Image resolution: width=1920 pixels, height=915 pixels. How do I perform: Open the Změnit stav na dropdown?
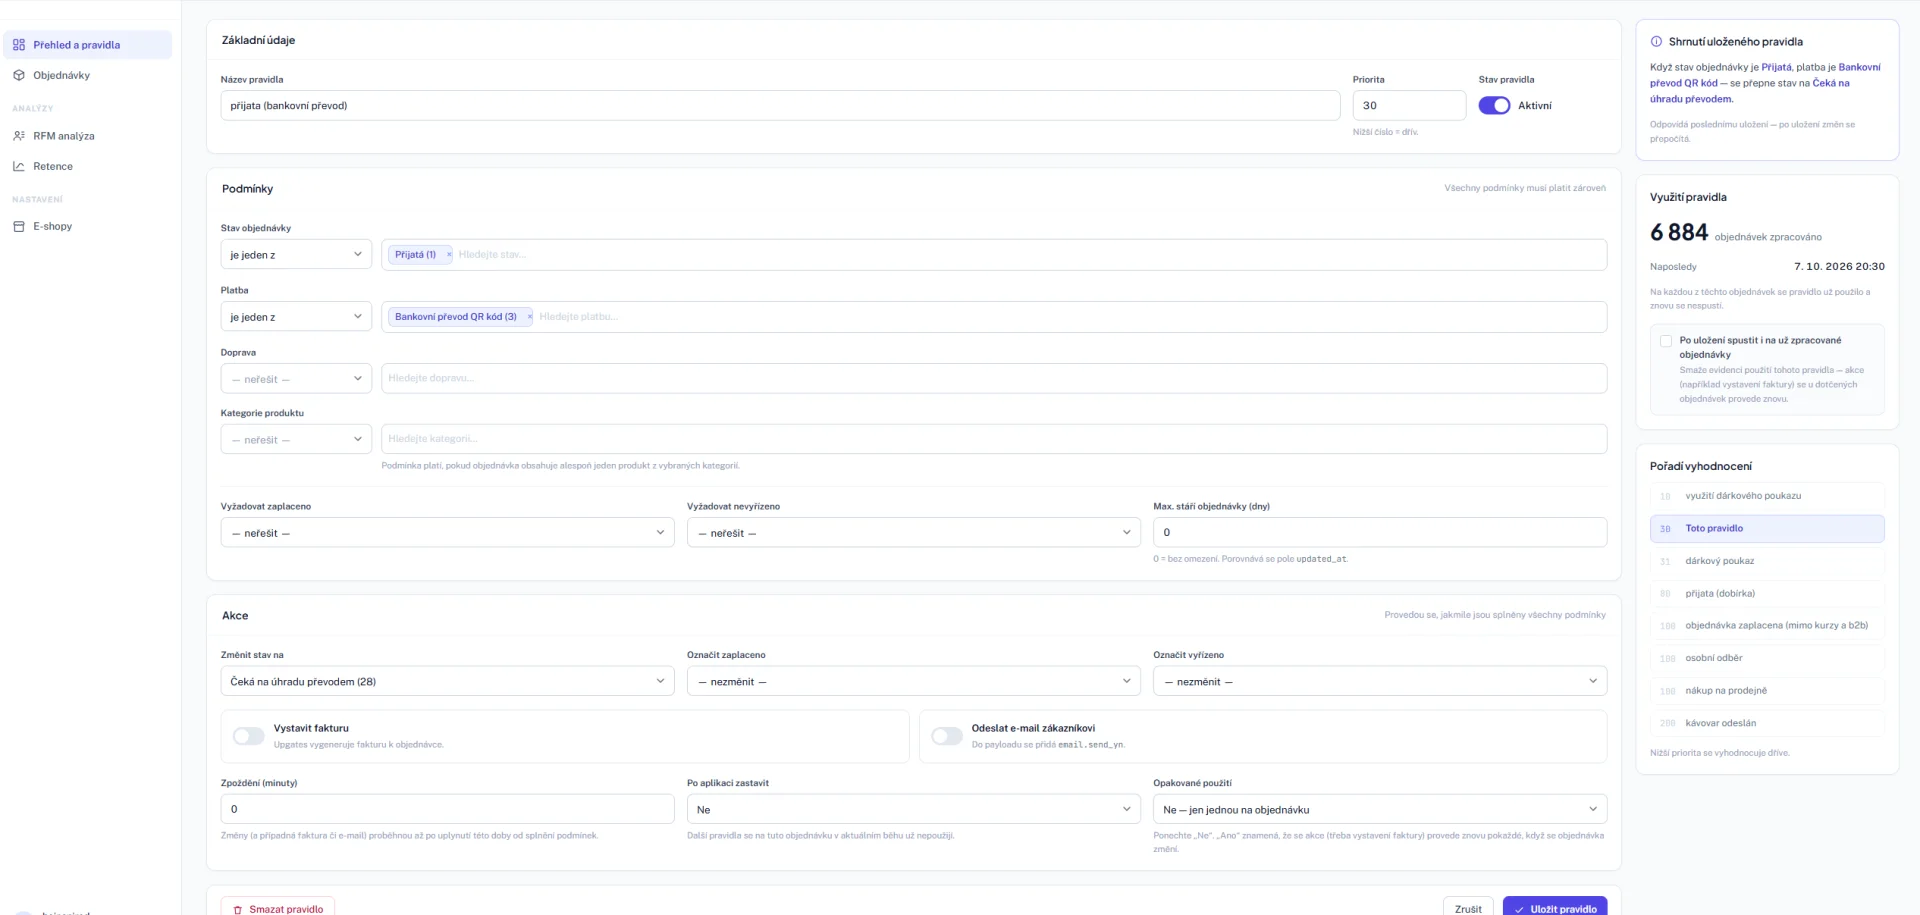pos(447,681)
